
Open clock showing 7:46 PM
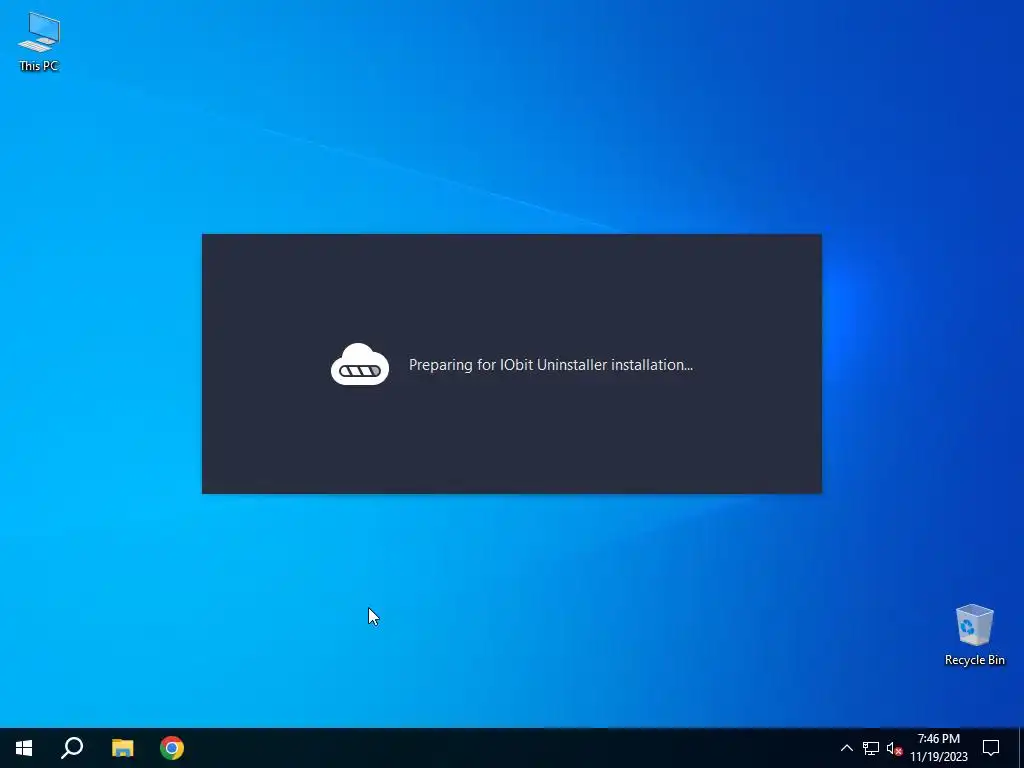pos(938,748)
